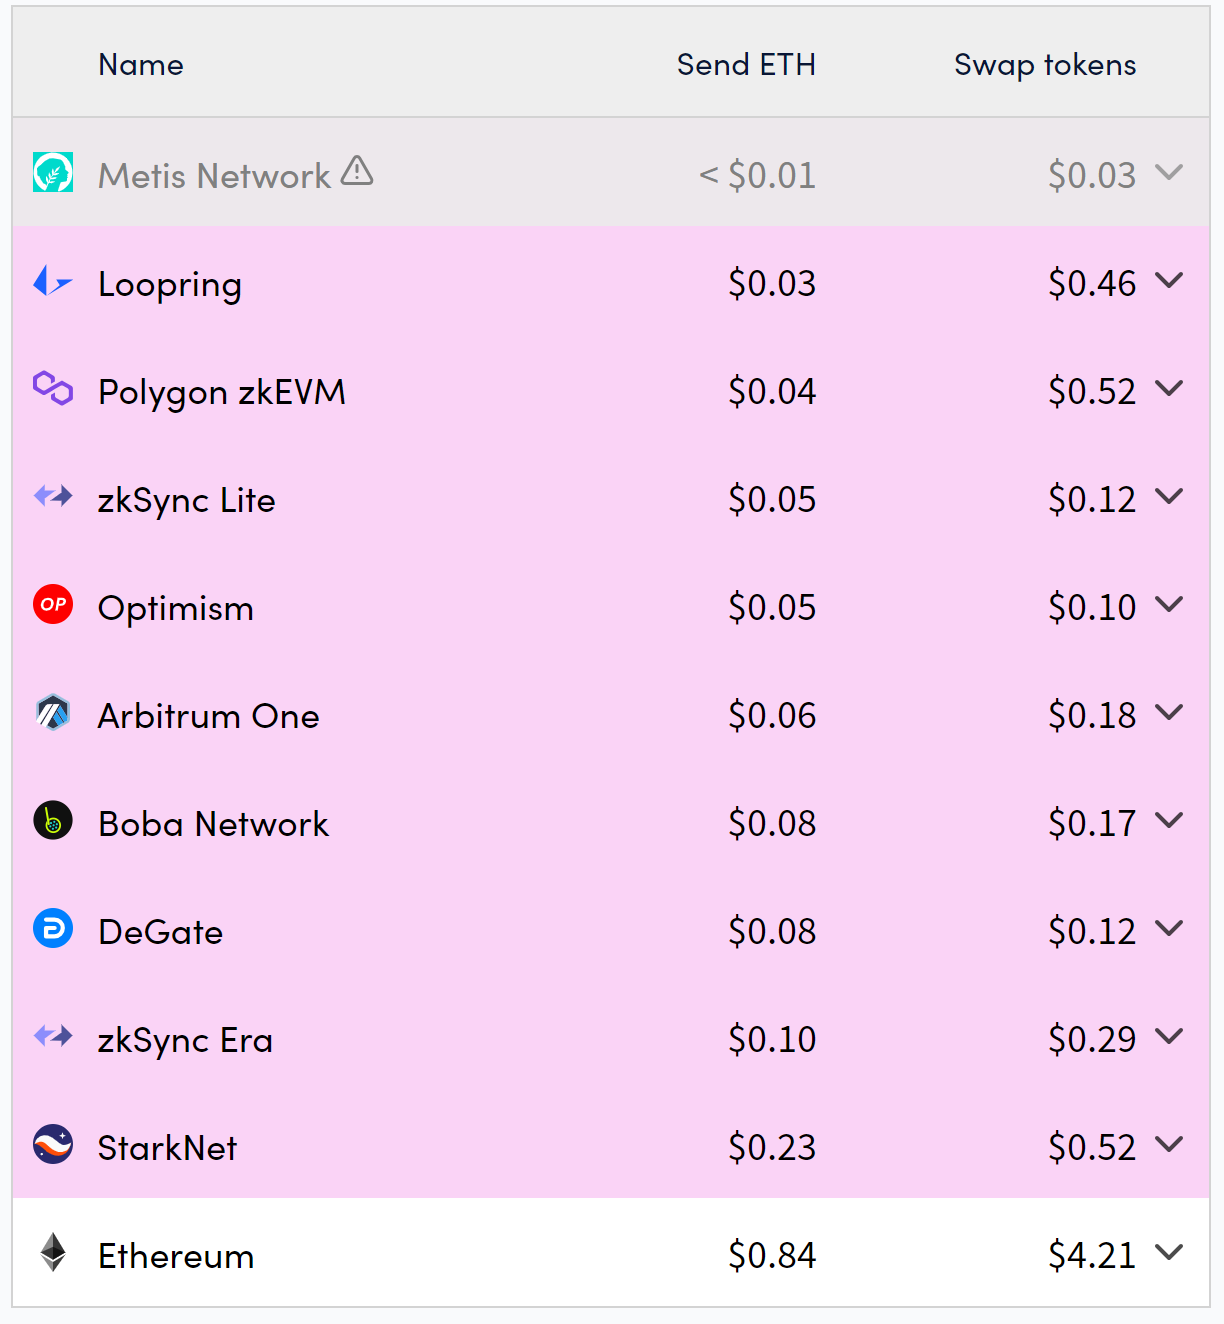Viewport: 1224px width, 1324px height.
Task: Click the Ethereum diamond icon
Action: point(53,1252)
